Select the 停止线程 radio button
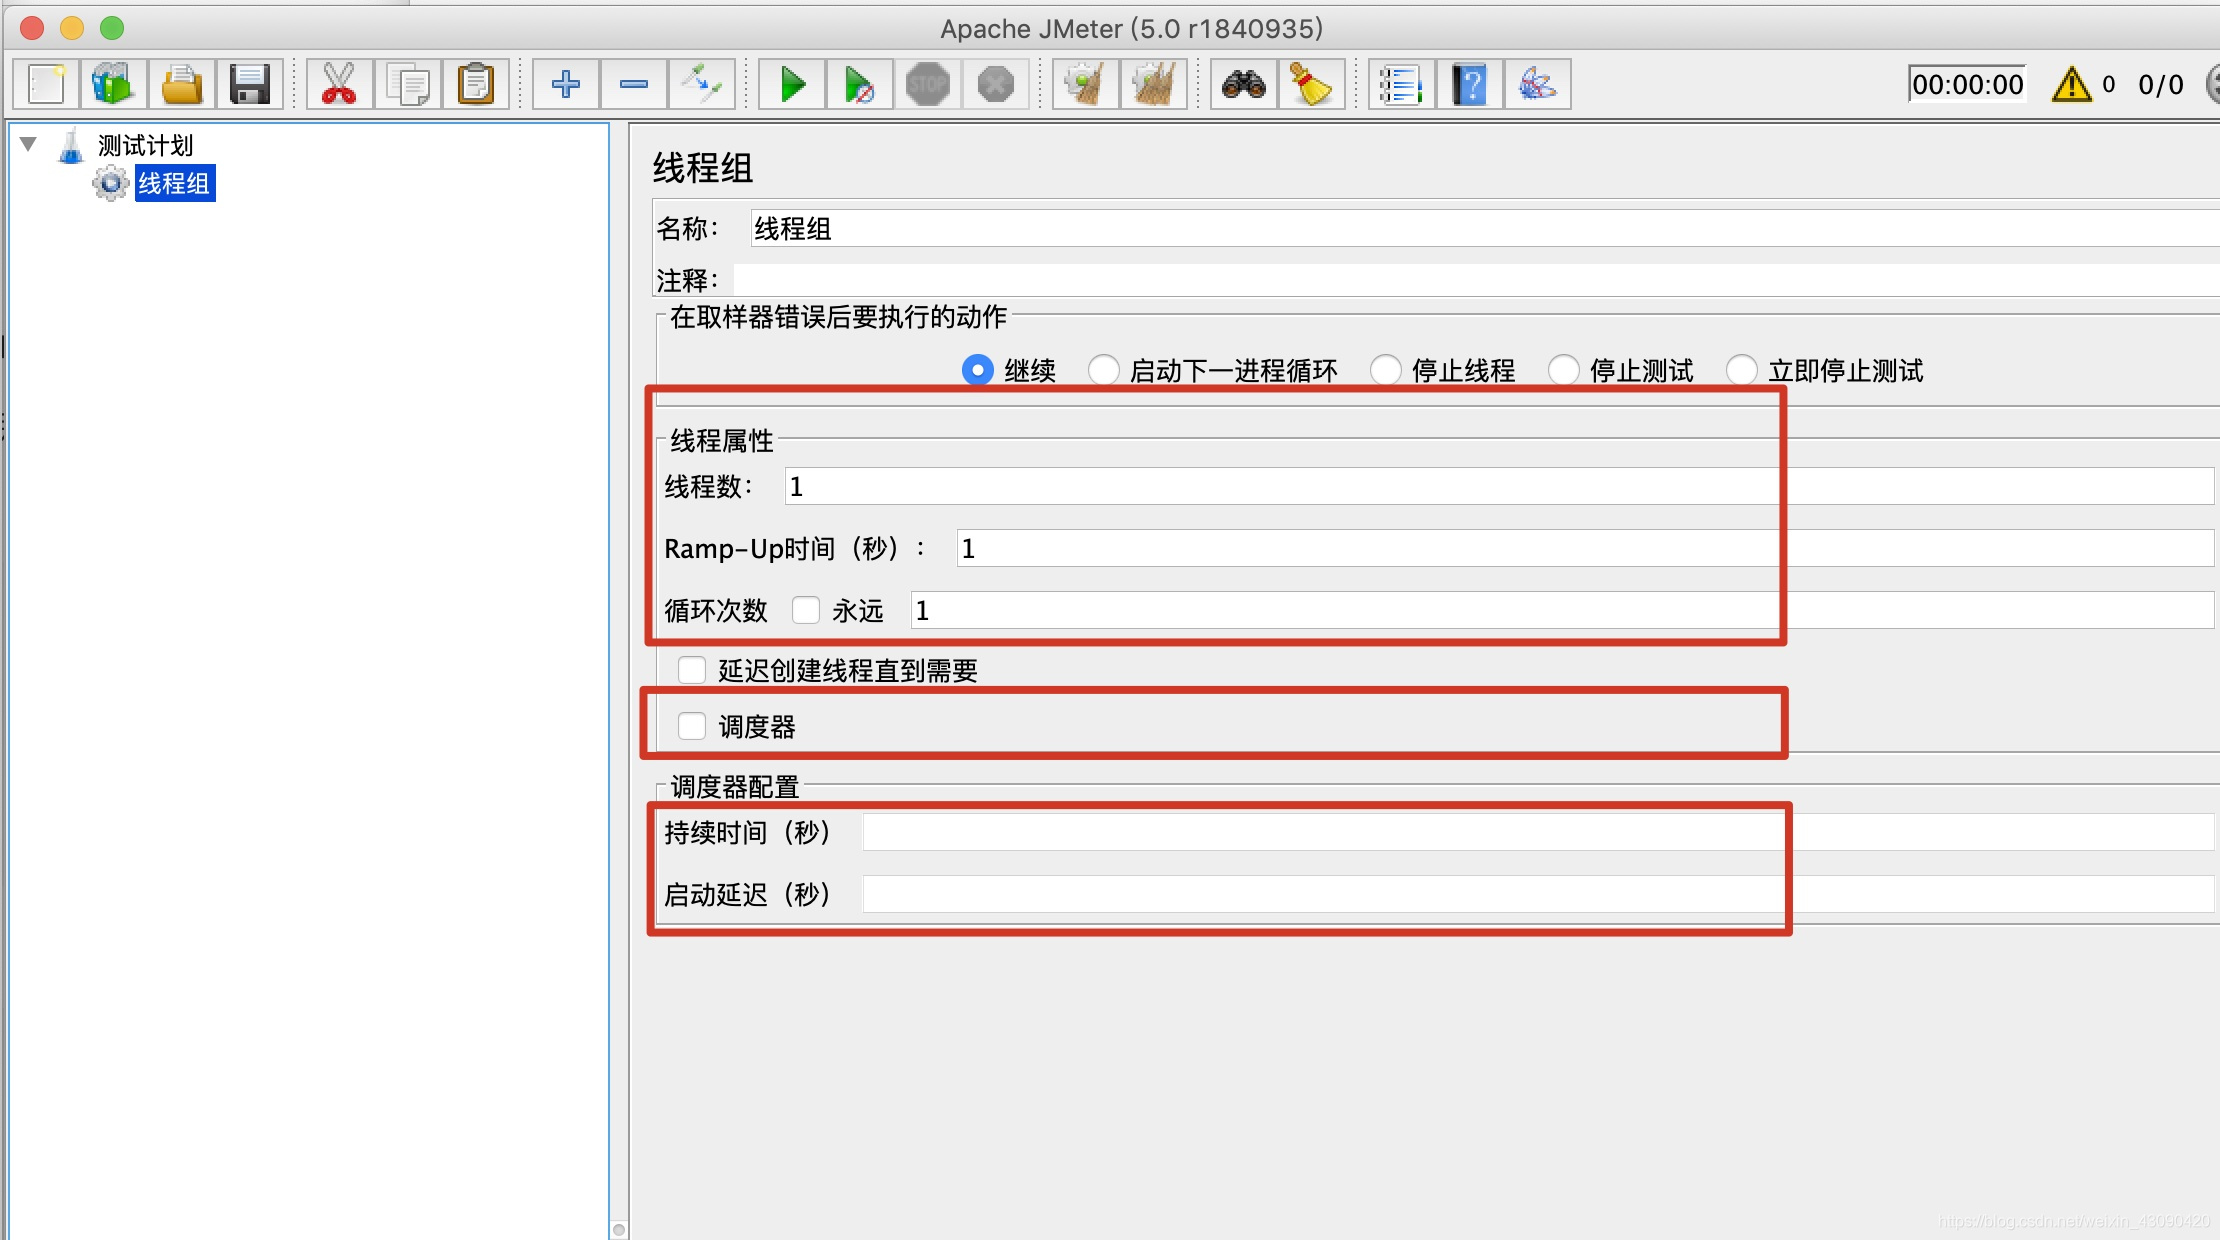2220x1240 pixels. [1385, 370]
